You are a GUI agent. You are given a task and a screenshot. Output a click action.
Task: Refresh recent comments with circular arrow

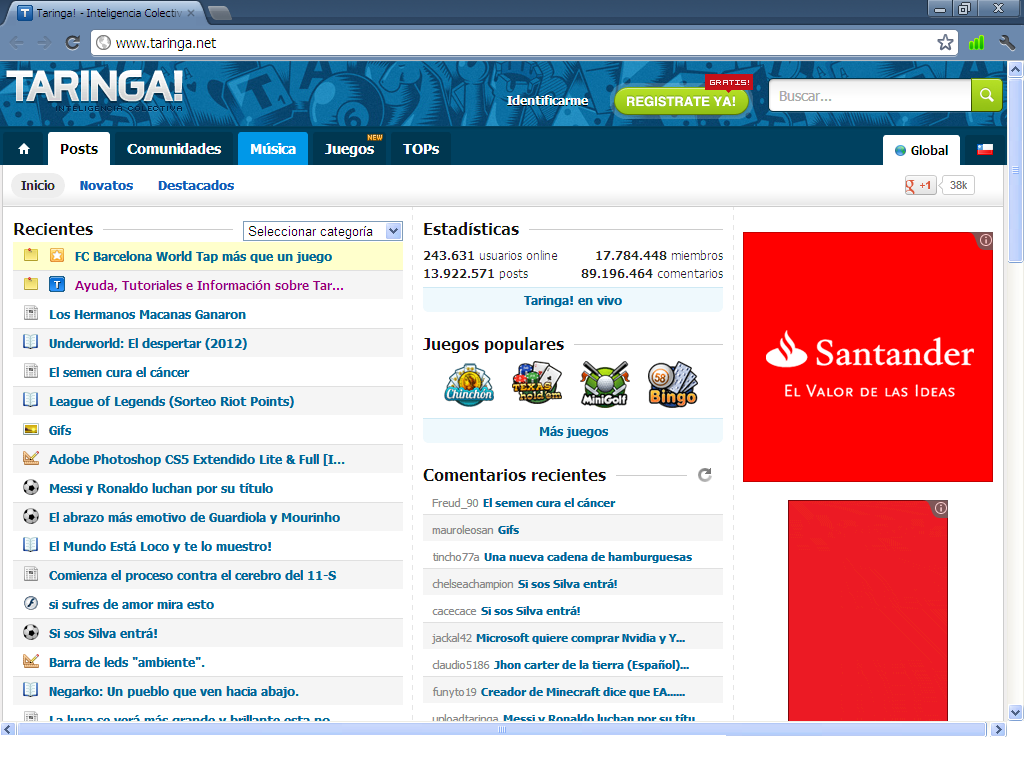(705, 475)
